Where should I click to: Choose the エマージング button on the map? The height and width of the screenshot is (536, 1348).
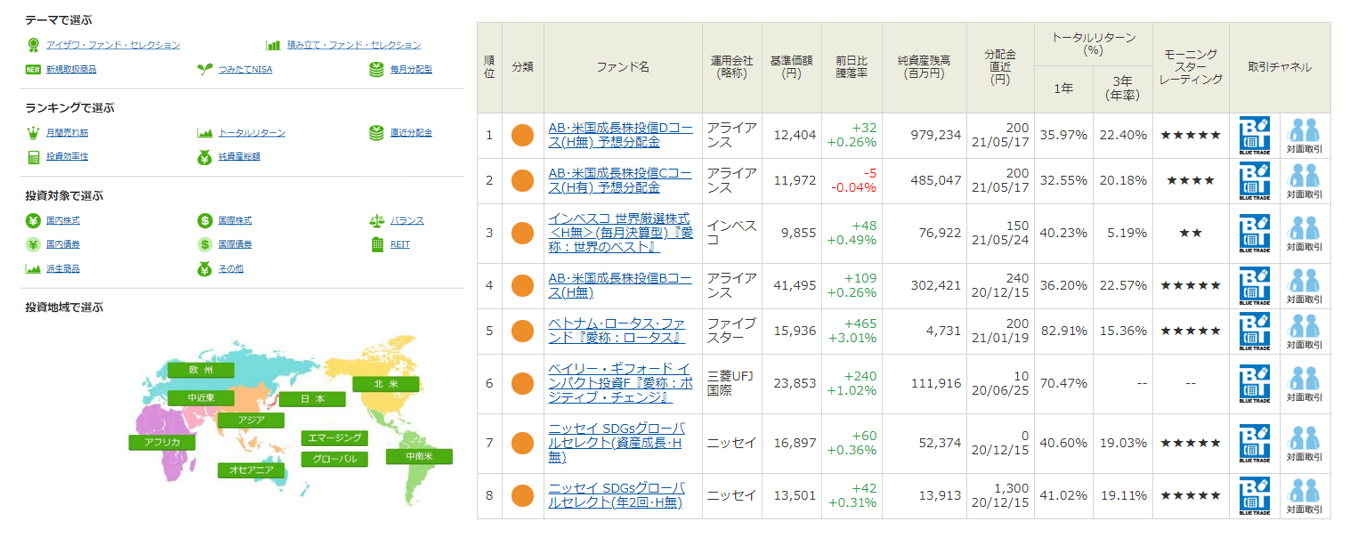pos(334,438)
